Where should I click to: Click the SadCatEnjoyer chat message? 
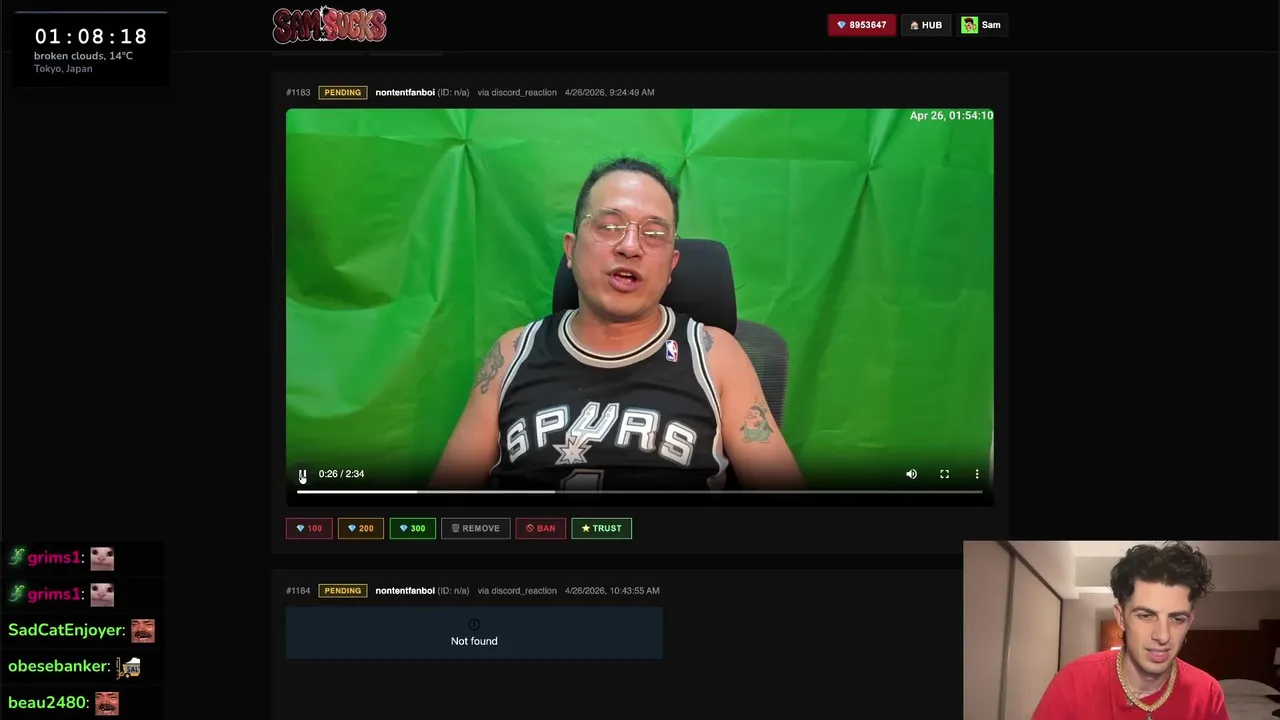click(81, 630)
